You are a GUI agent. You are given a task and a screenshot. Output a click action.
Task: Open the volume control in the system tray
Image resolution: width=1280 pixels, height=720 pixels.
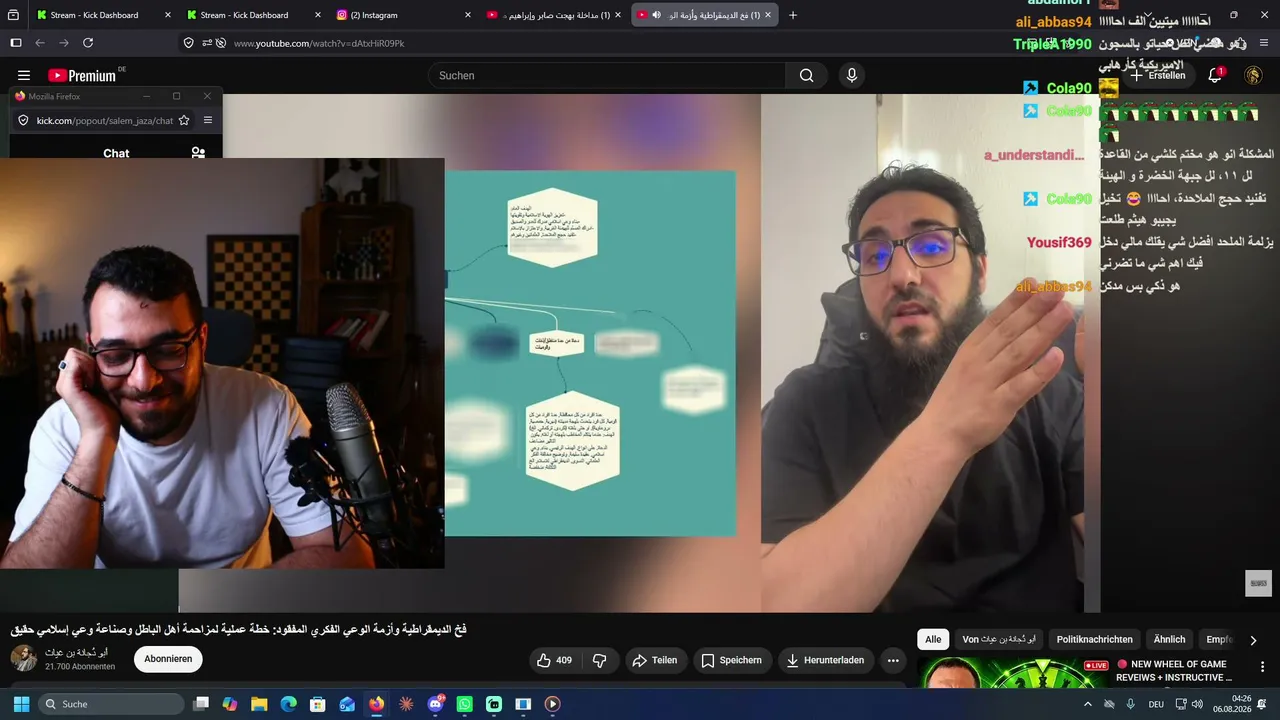[x=1197, y=704]
